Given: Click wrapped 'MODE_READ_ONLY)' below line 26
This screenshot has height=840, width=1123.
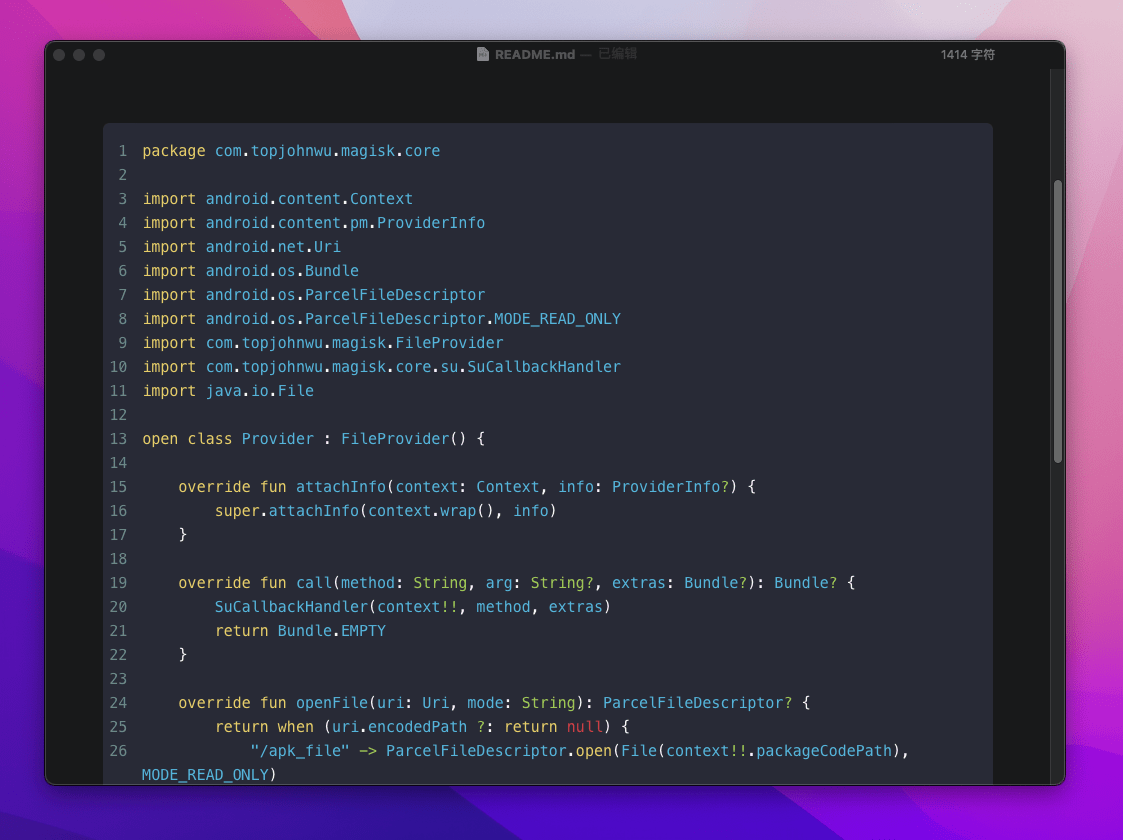Looking at the screenshot, I should (209, 775).
